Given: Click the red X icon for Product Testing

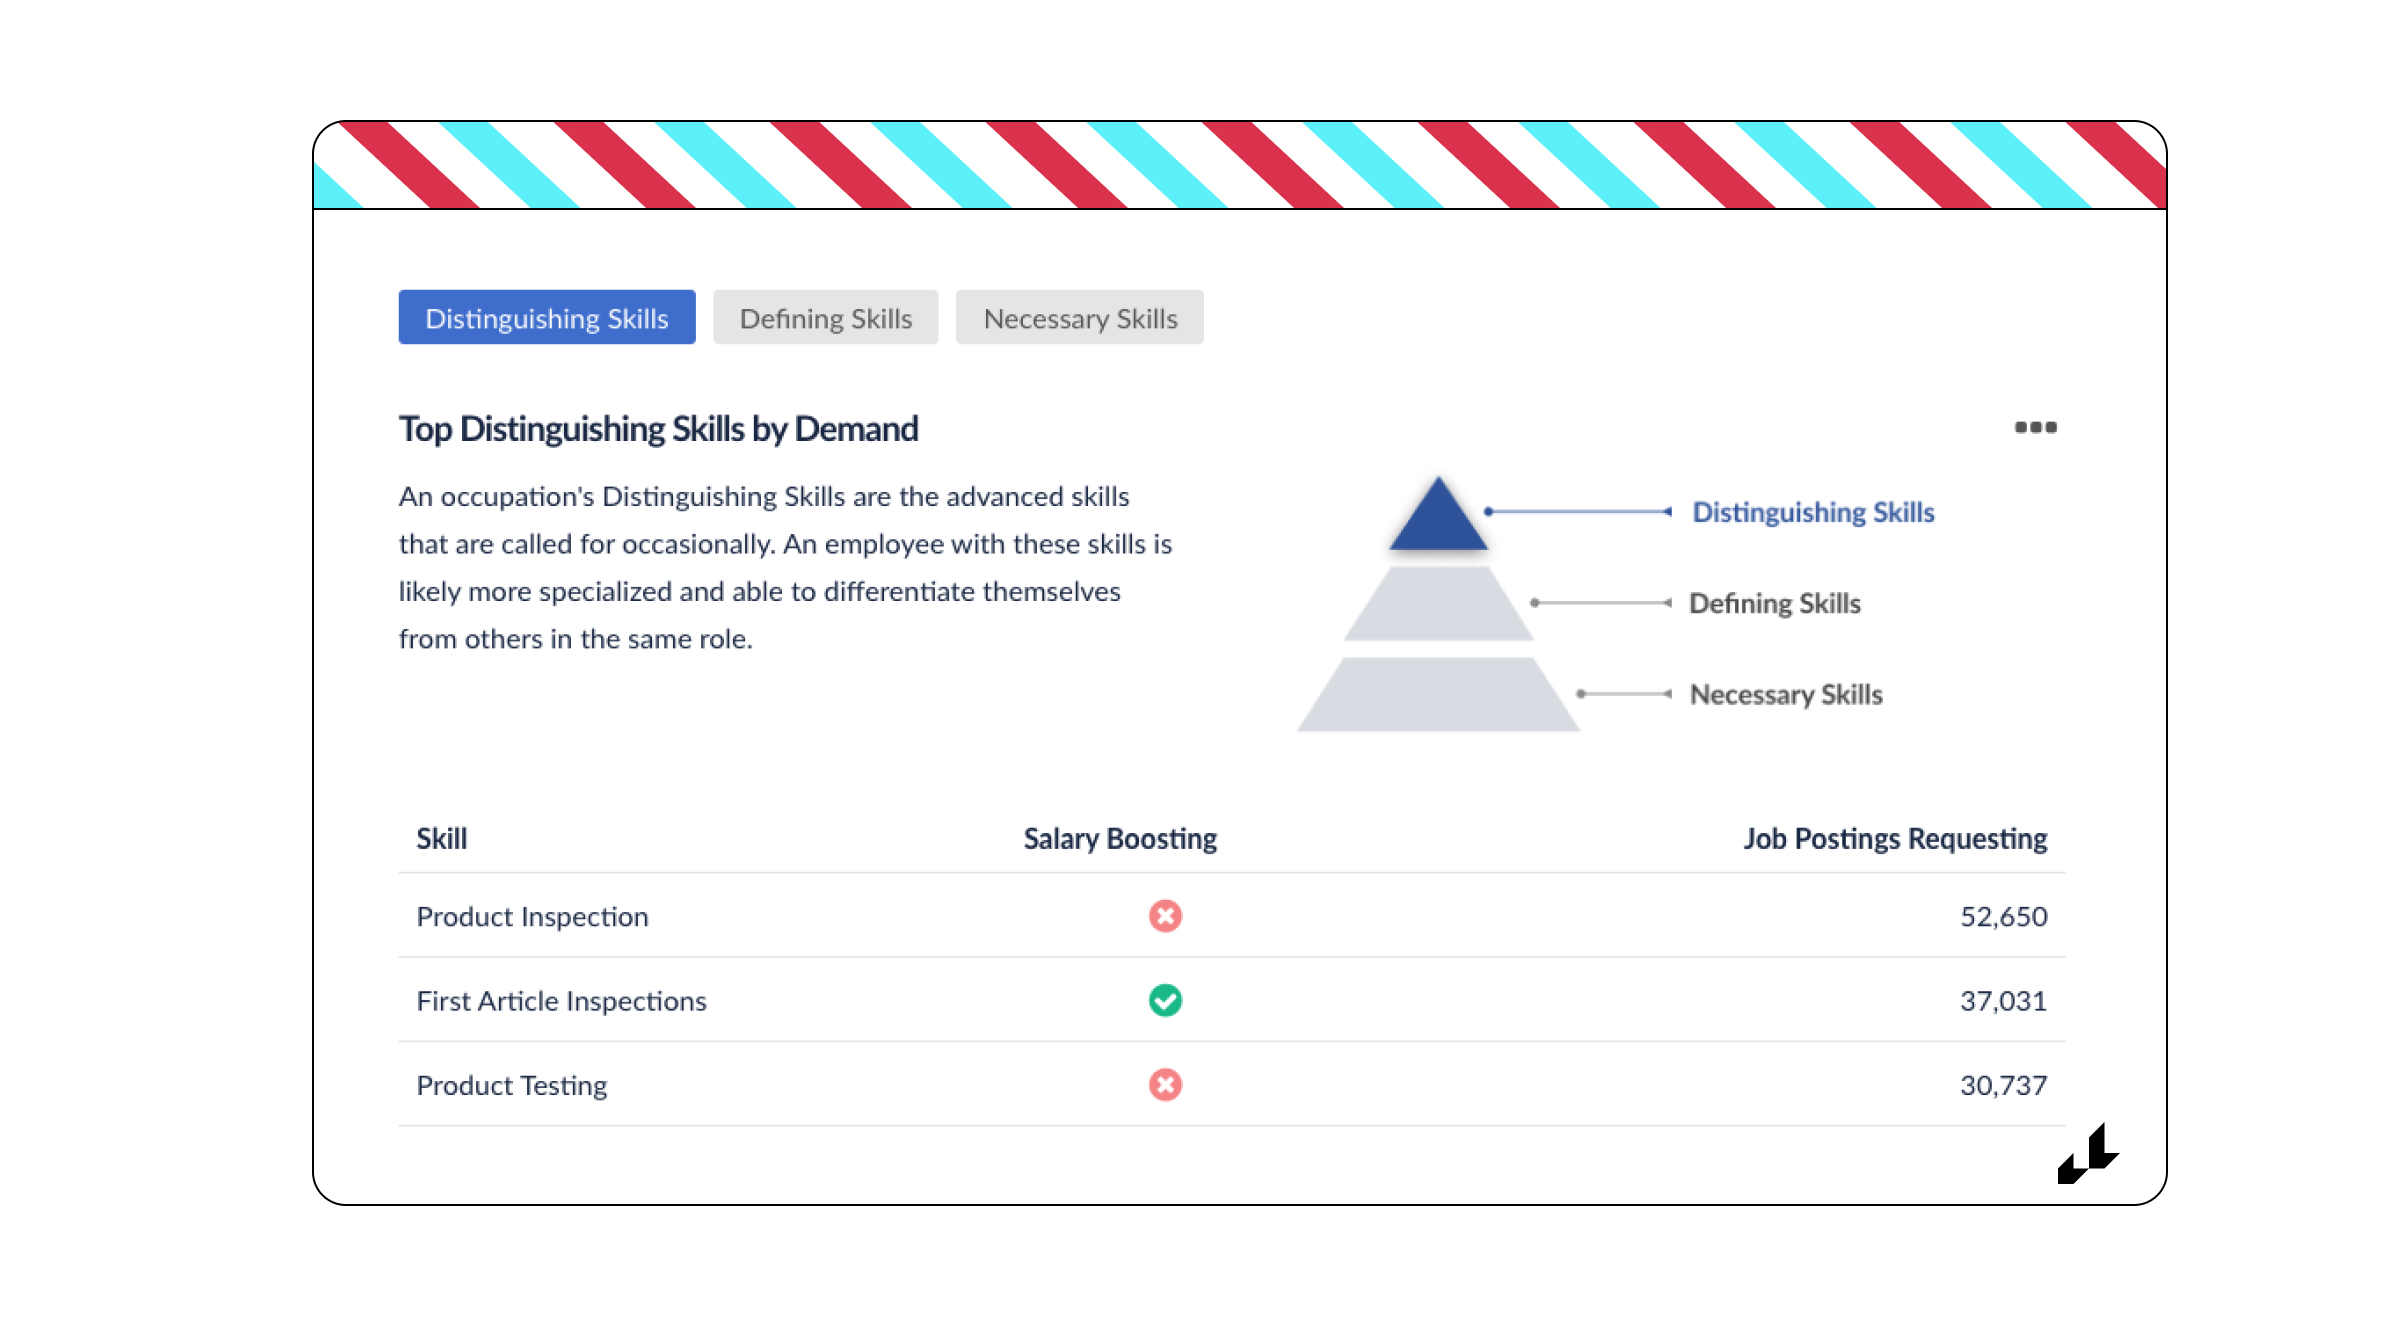Looking at the screenshot, I should click(1165, 1085).
